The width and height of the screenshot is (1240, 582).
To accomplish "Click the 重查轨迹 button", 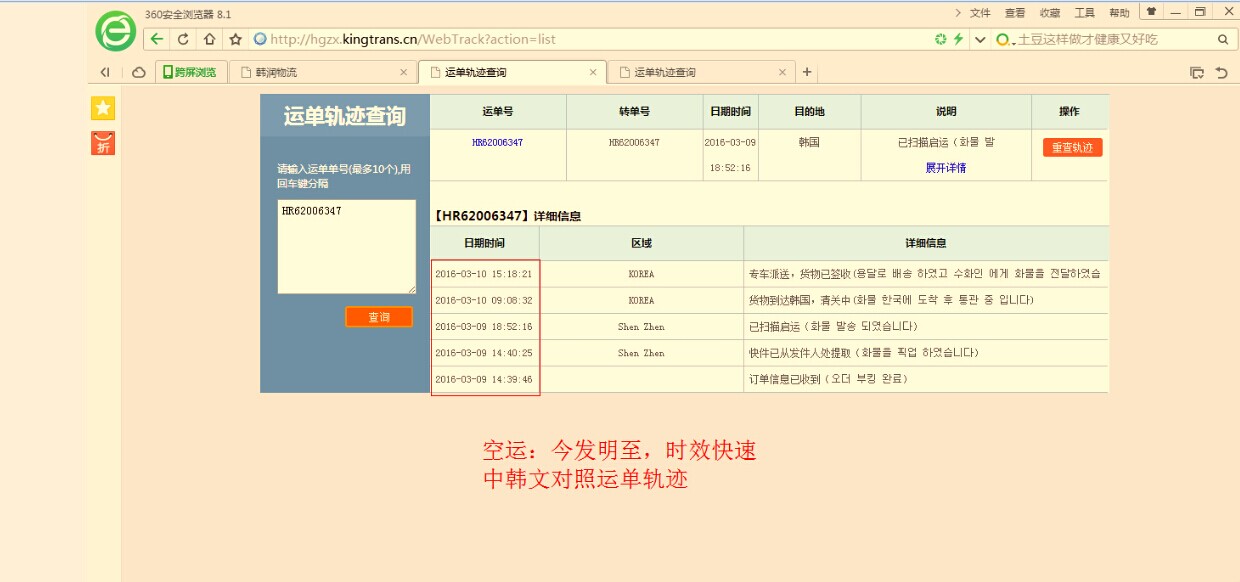I will pos(1072,147).
